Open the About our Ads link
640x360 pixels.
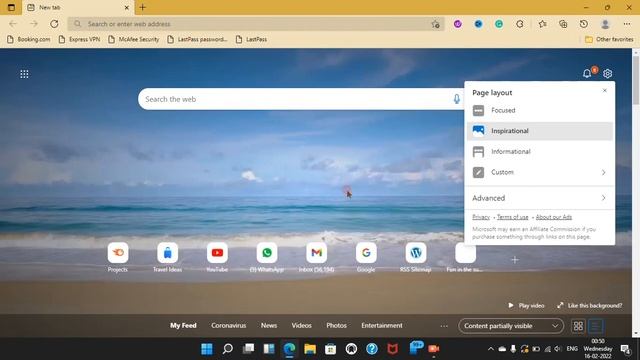[x=553, y=217]
